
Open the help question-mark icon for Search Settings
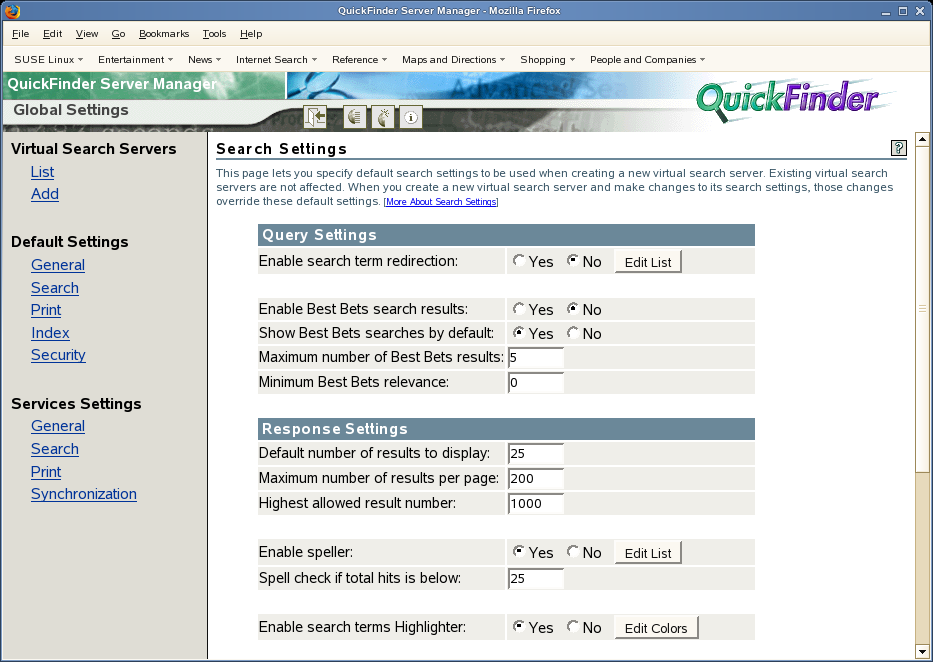898,148
